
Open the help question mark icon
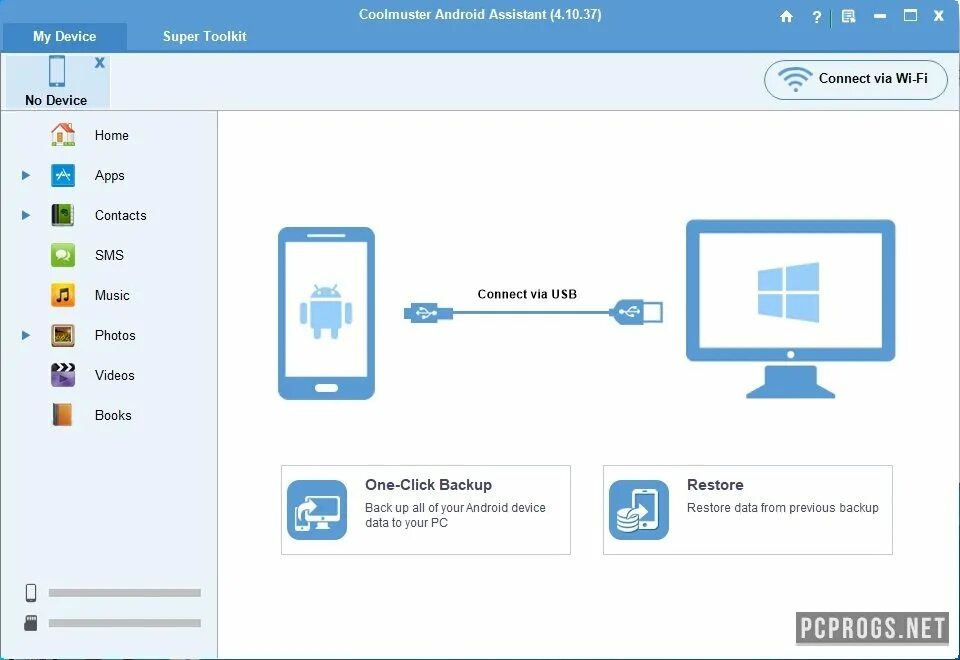(x=816, y=17)
